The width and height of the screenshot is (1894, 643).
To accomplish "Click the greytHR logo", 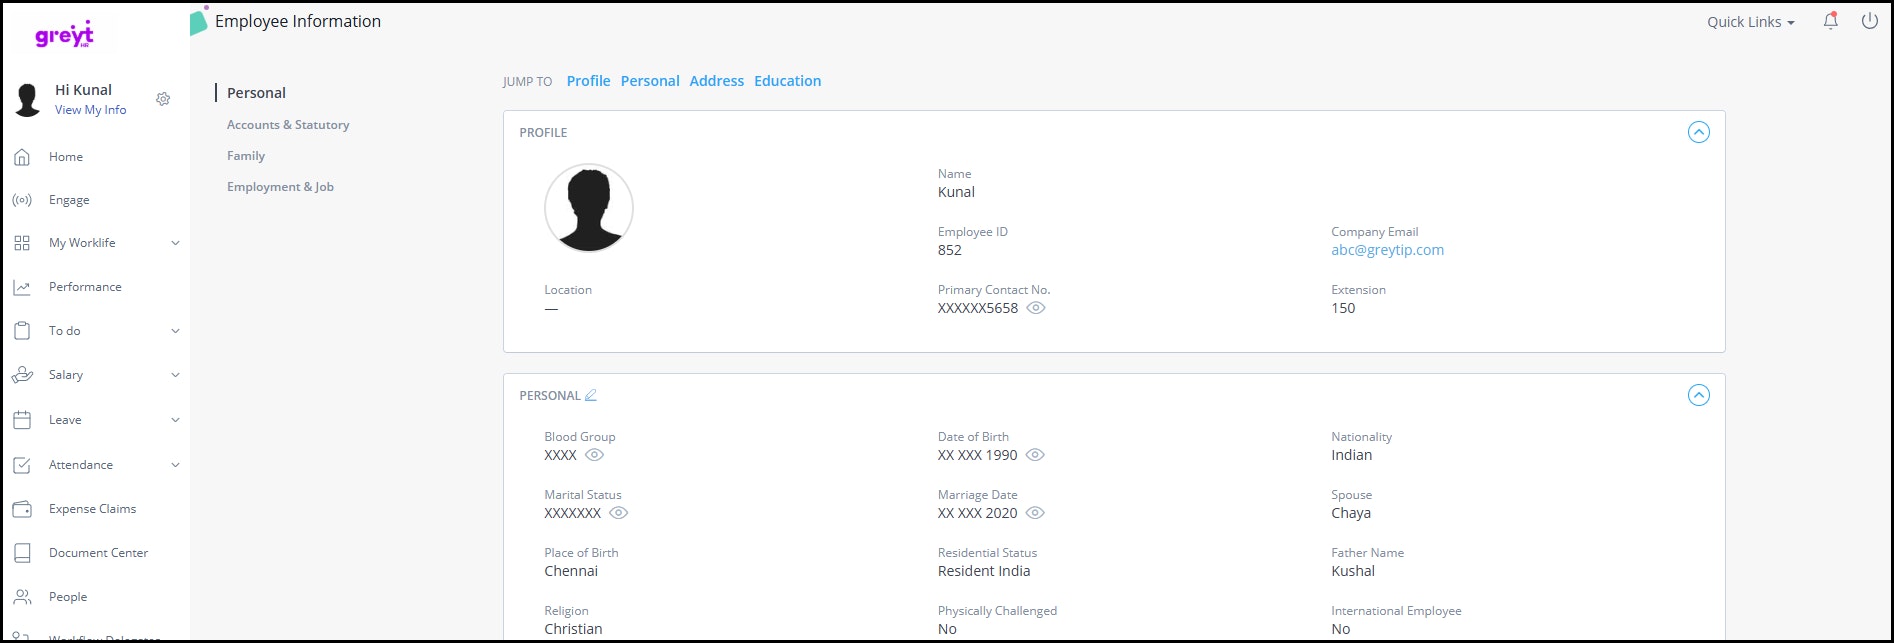I will (64, 35).
